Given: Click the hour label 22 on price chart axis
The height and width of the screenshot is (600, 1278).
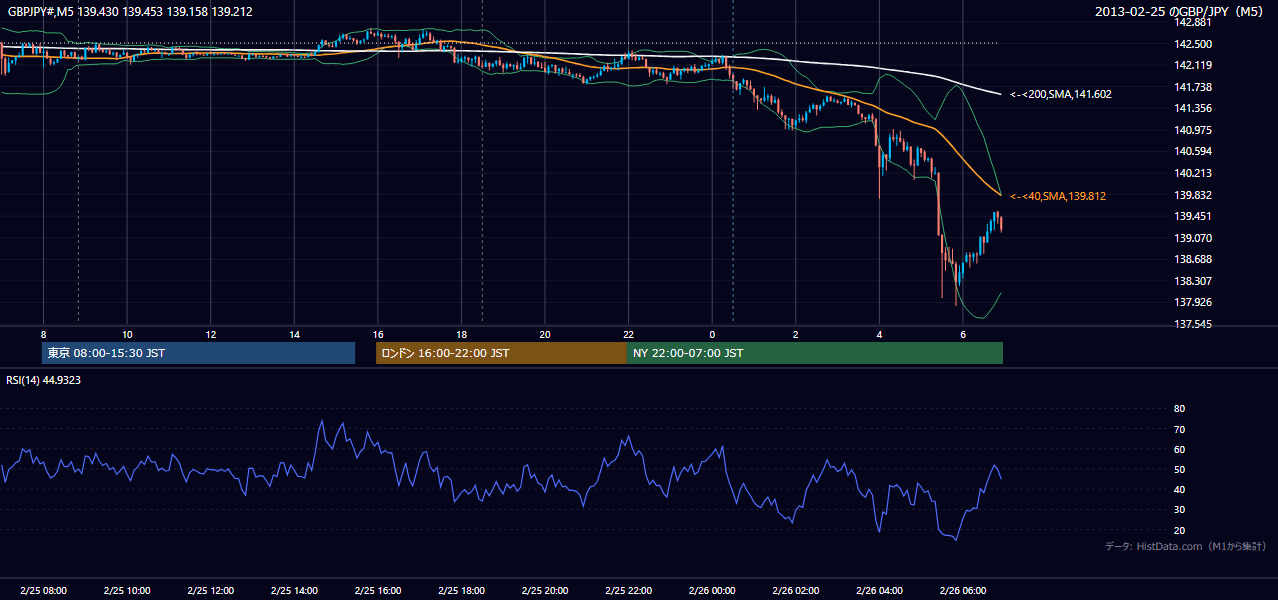Looking at the screenshot, I should (x=628, y=334).
